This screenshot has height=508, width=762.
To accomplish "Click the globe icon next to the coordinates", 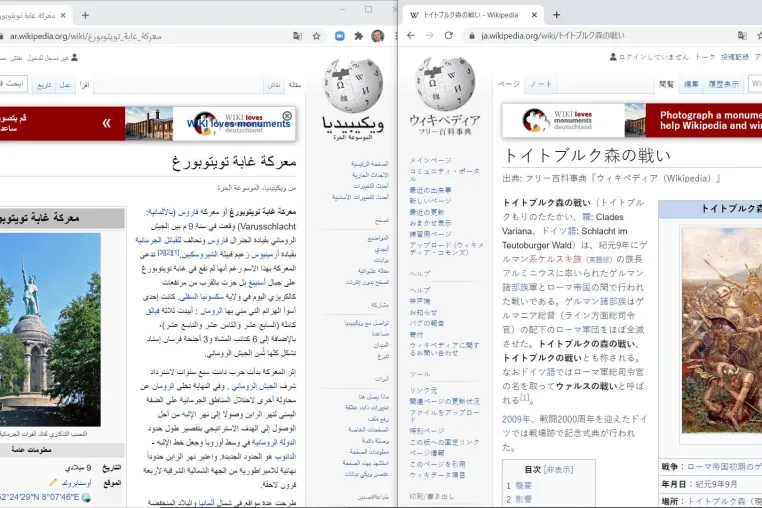I will 86,497.
